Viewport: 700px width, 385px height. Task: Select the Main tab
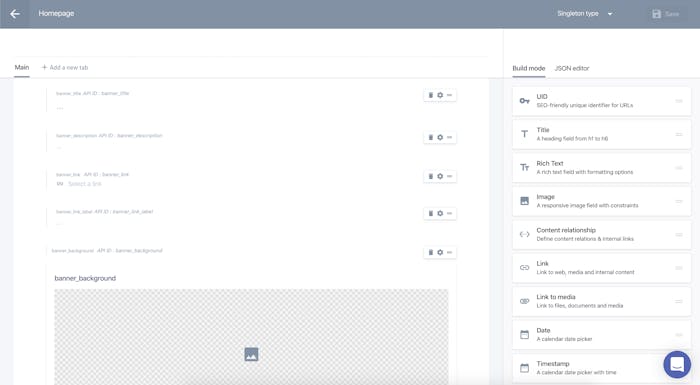click(21, 67)
